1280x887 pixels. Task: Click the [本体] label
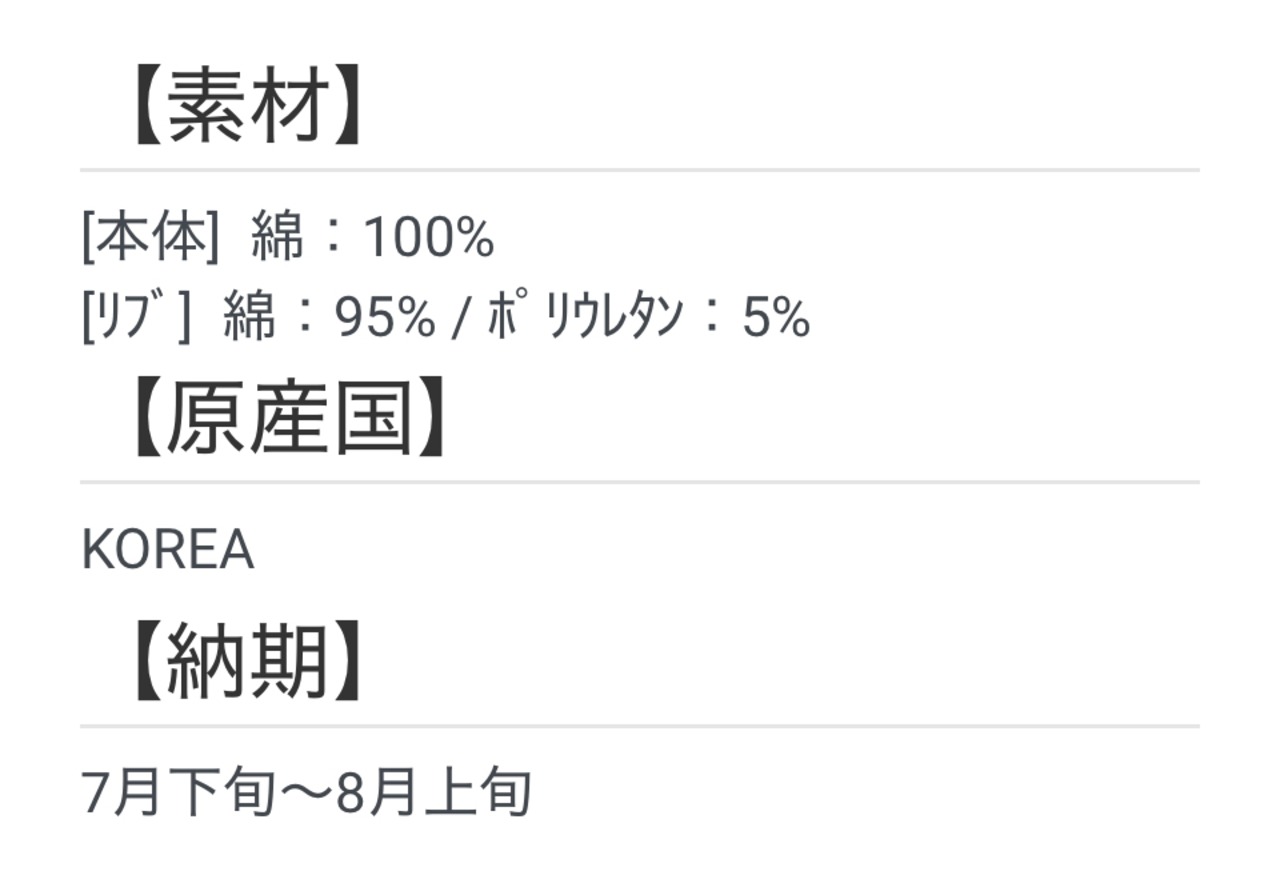point(150,238)
